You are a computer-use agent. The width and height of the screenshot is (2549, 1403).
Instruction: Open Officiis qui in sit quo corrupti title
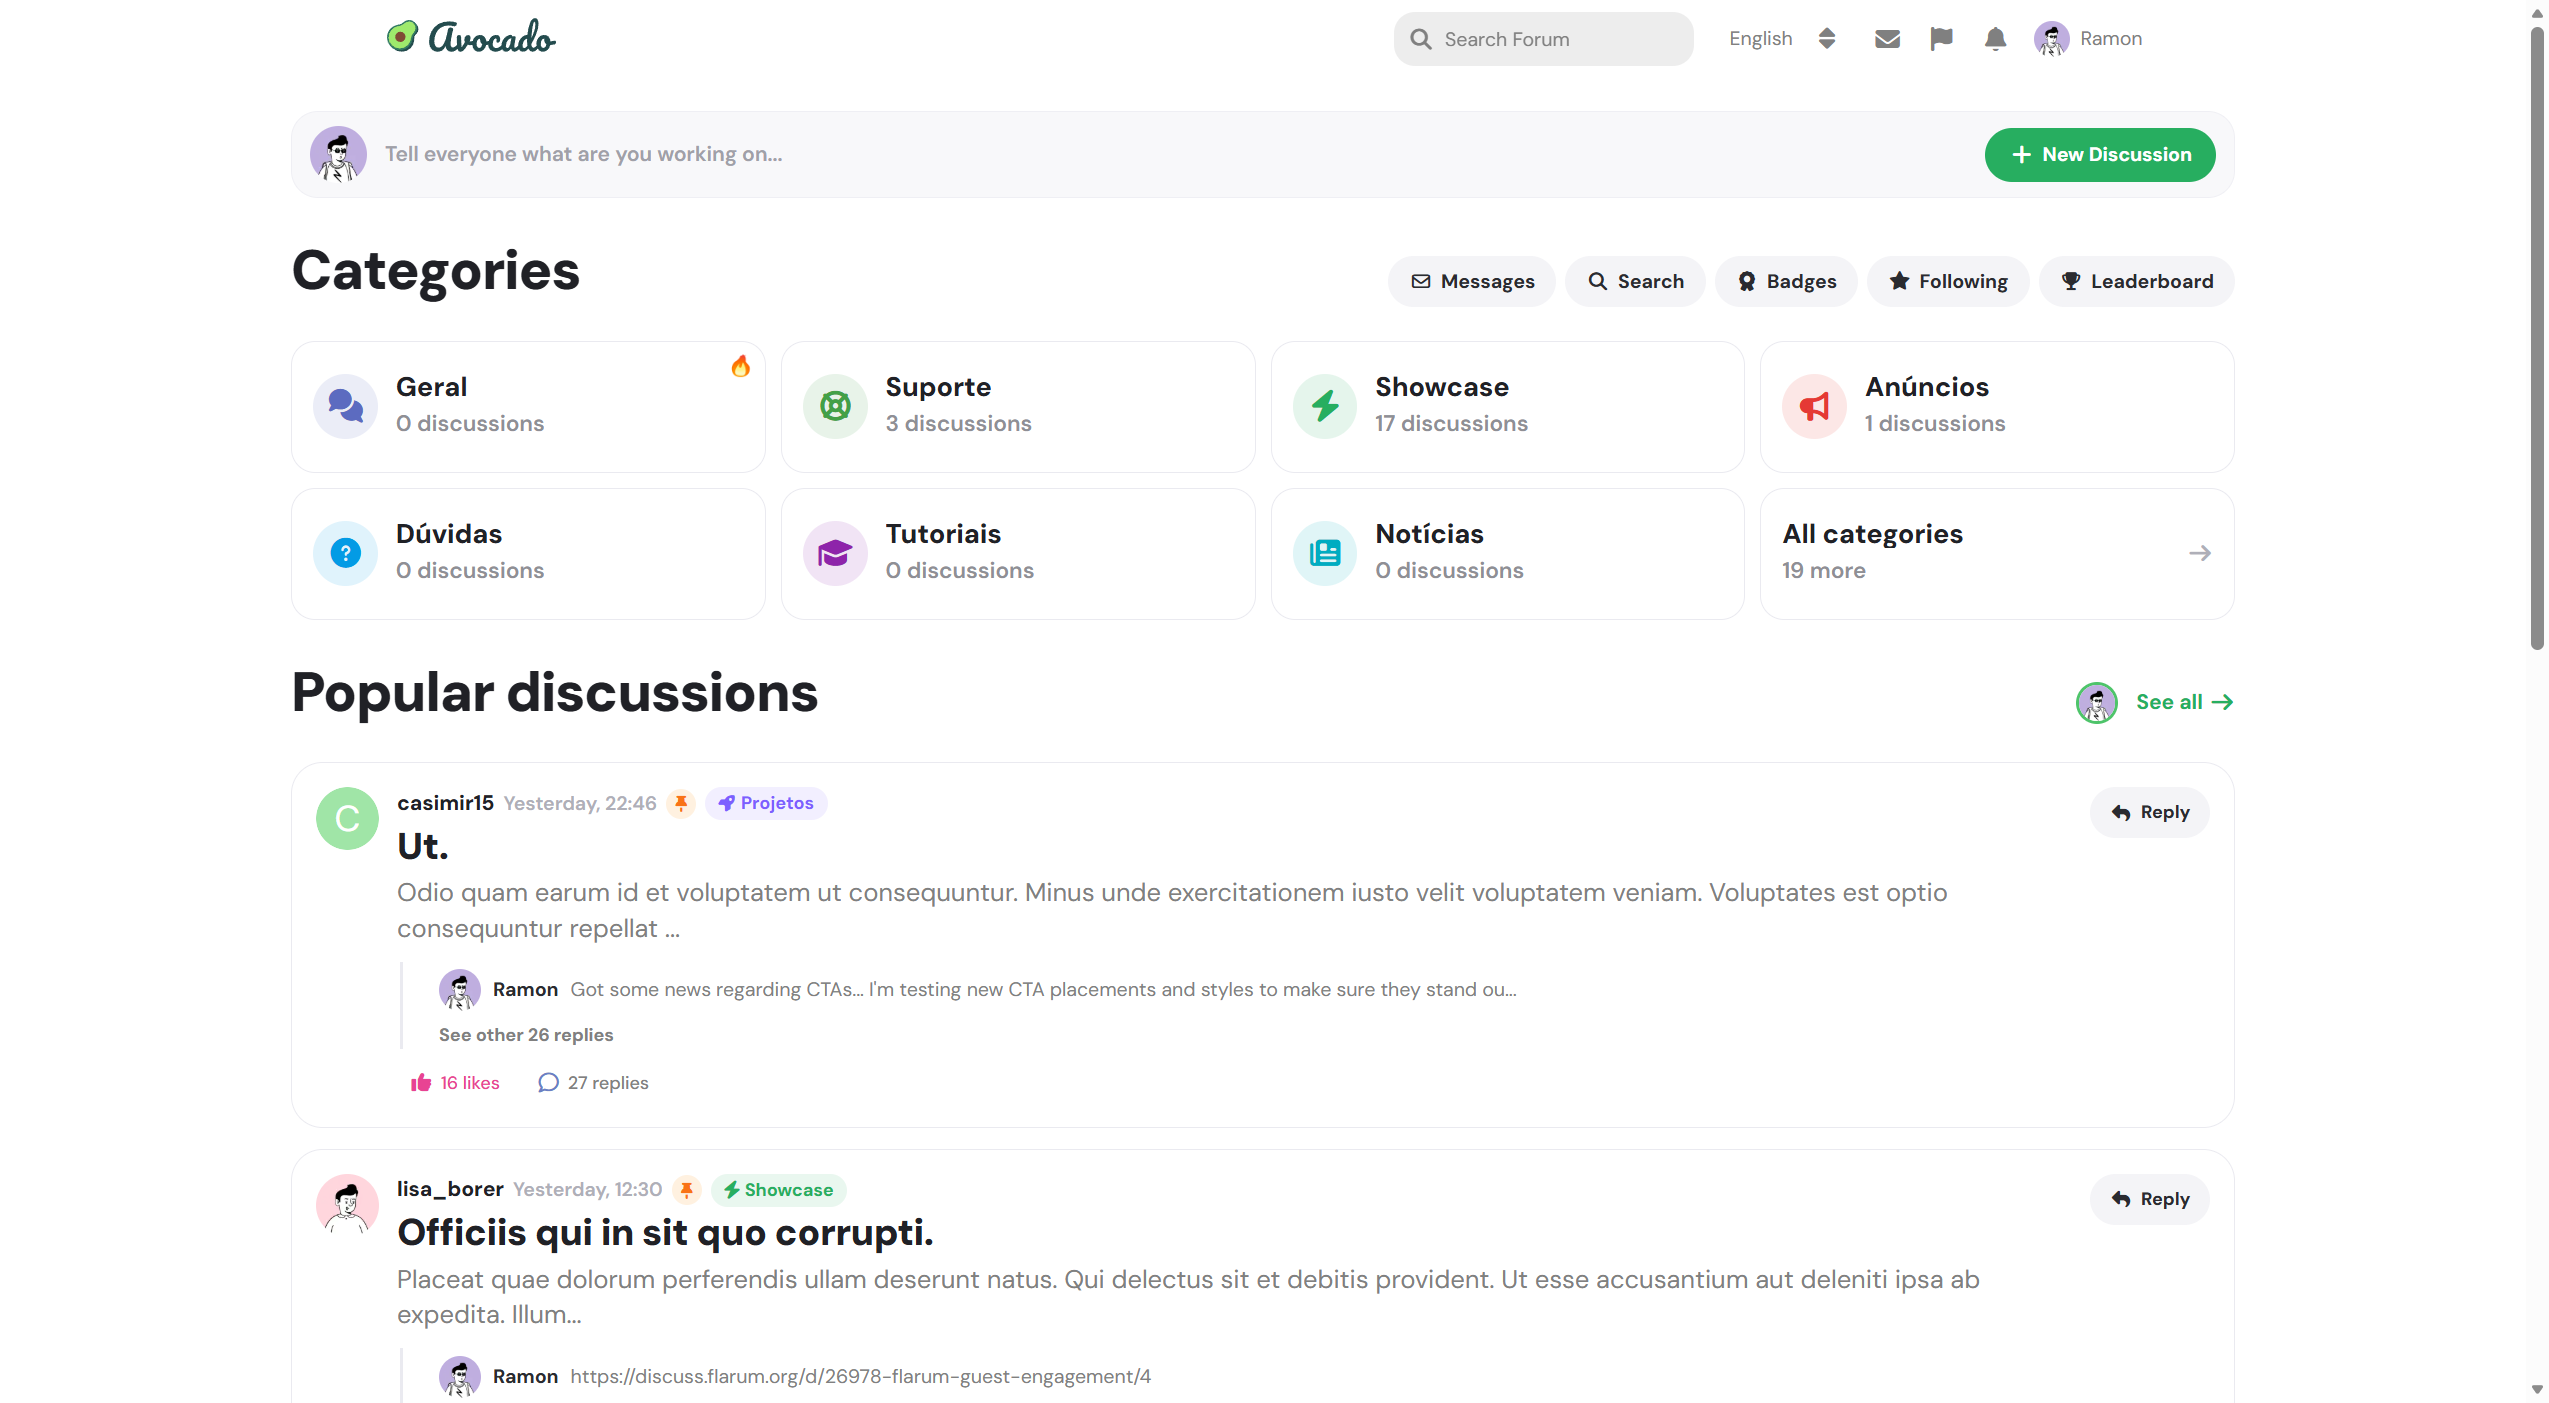coord(665,1232)
